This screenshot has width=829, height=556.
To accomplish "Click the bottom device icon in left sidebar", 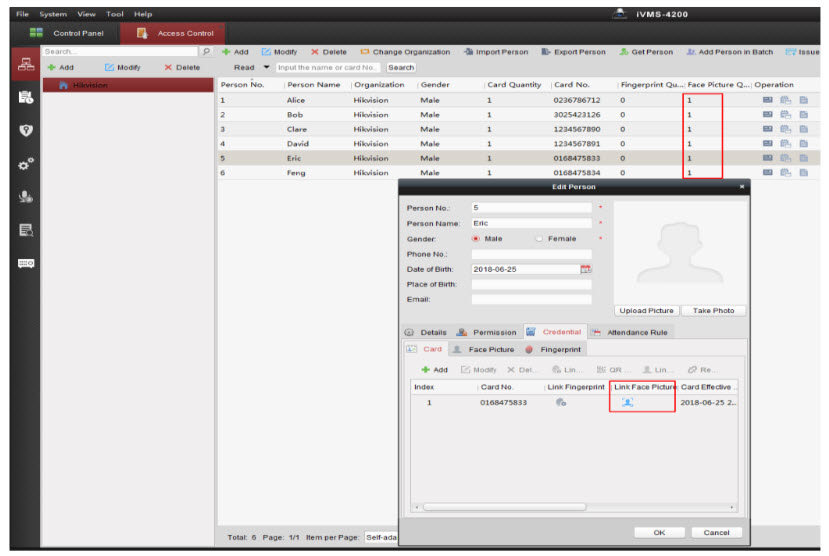I will pyautogui.click(x=20, y=263).
